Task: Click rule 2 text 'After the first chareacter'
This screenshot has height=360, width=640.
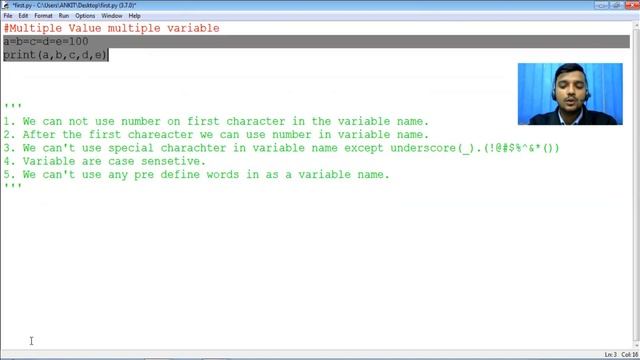Action: (216, 134)
